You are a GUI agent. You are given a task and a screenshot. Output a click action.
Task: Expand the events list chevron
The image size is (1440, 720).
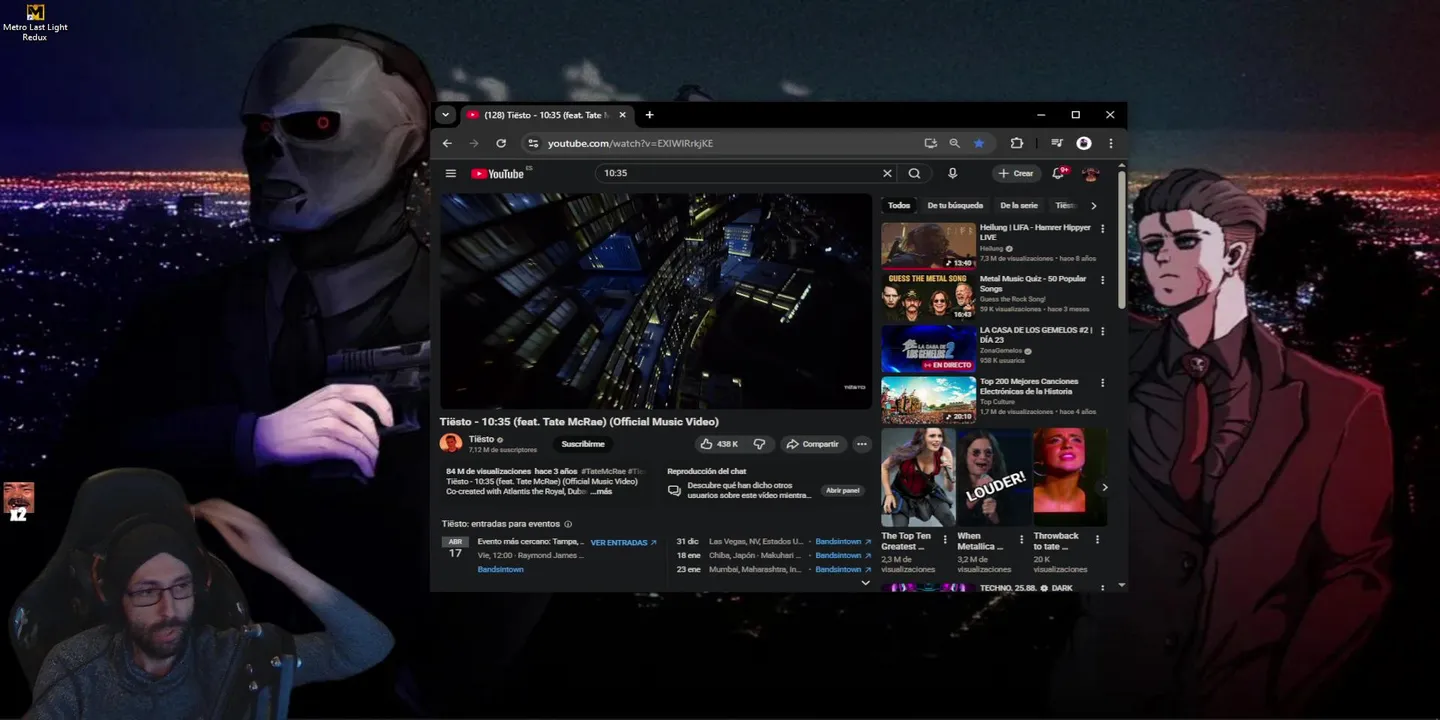tap(865, 583)
